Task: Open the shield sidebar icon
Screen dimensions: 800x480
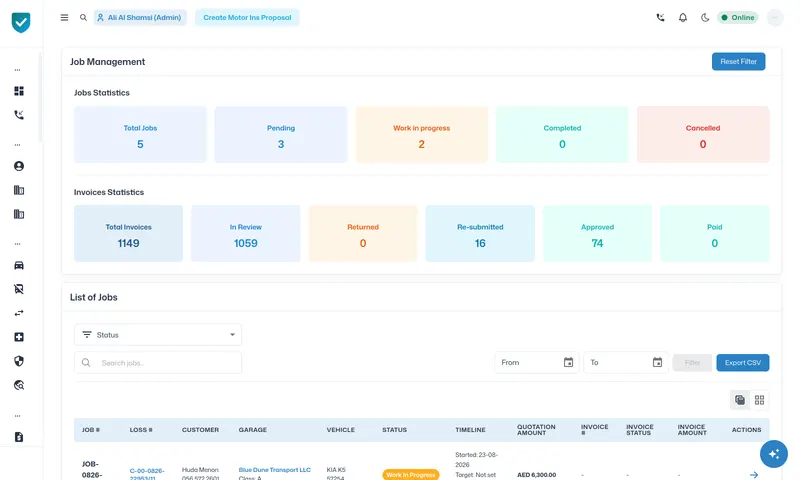Action: tap(19, 361)
